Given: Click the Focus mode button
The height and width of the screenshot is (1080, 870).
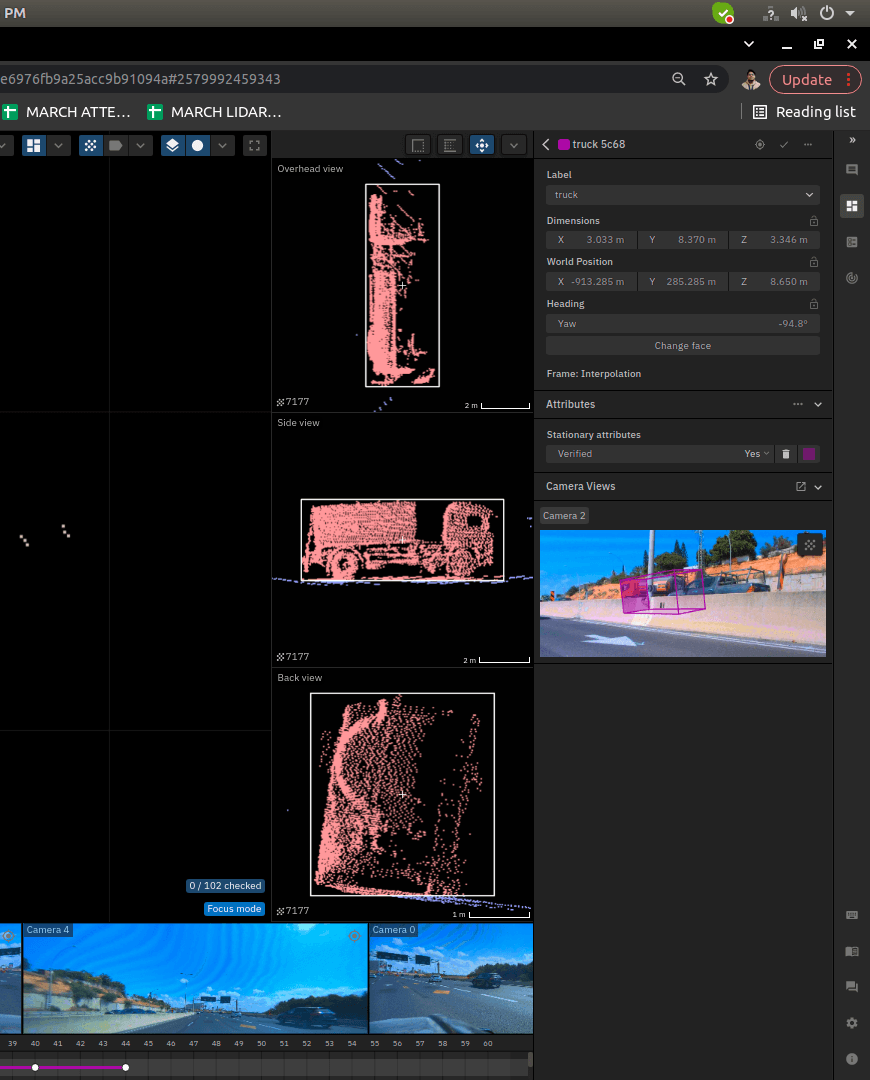Looking at the screenshot, I should tap(234, 909).
